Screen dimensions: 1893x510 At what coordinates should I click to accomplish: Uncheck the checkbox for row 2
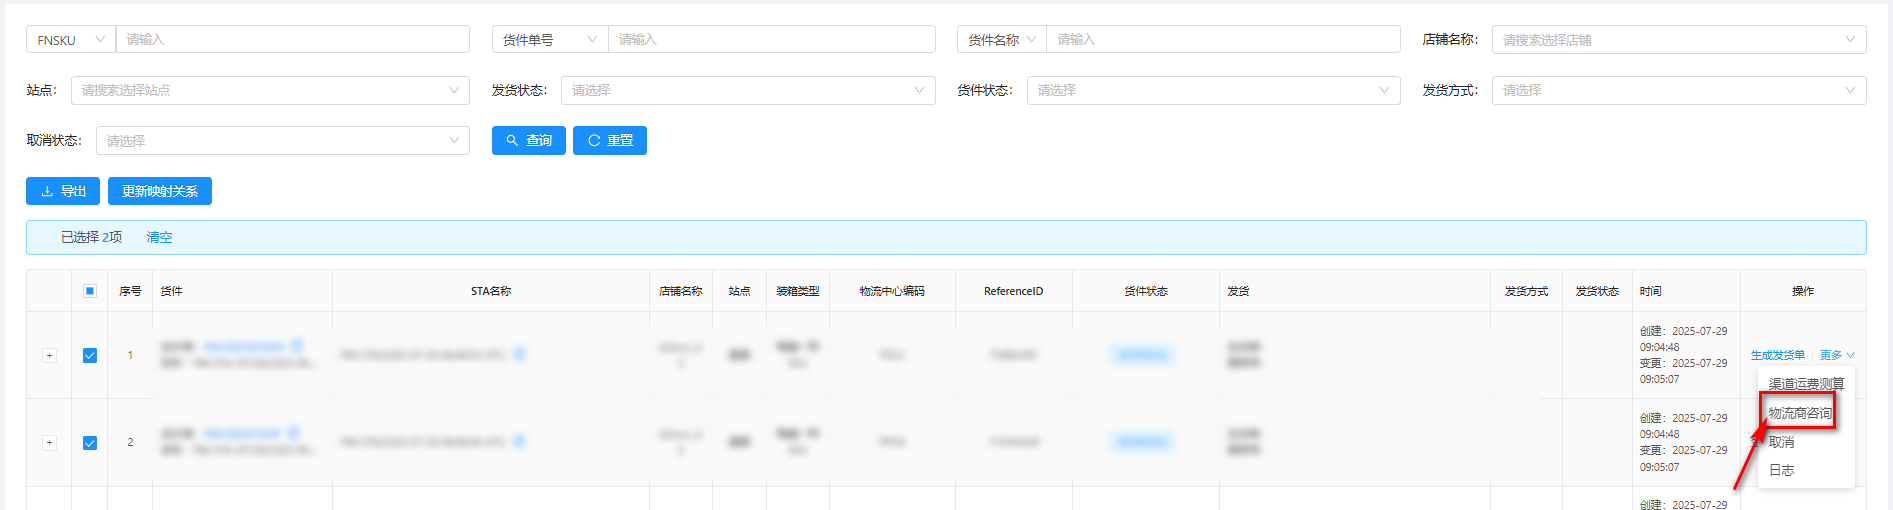90,443
